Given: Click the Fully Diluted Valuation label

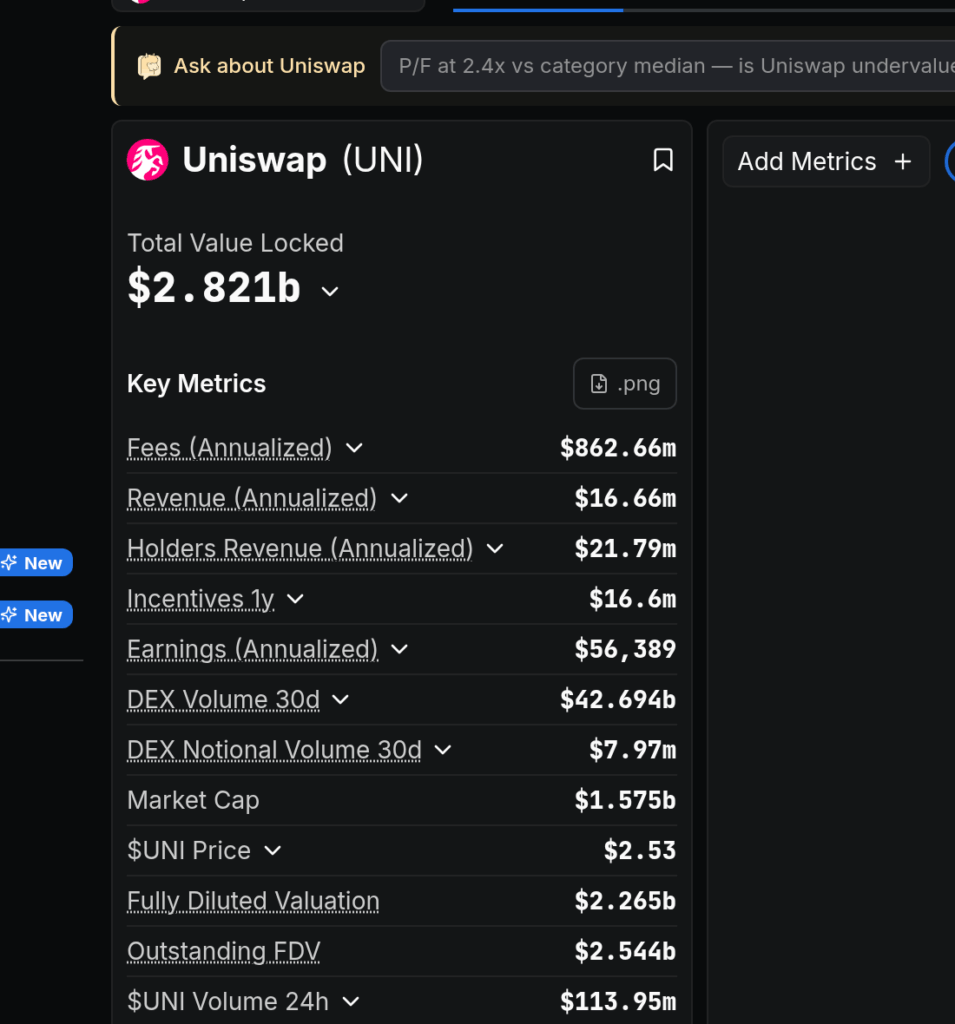Looking at the screenshot, I should (x=253, y=901).
